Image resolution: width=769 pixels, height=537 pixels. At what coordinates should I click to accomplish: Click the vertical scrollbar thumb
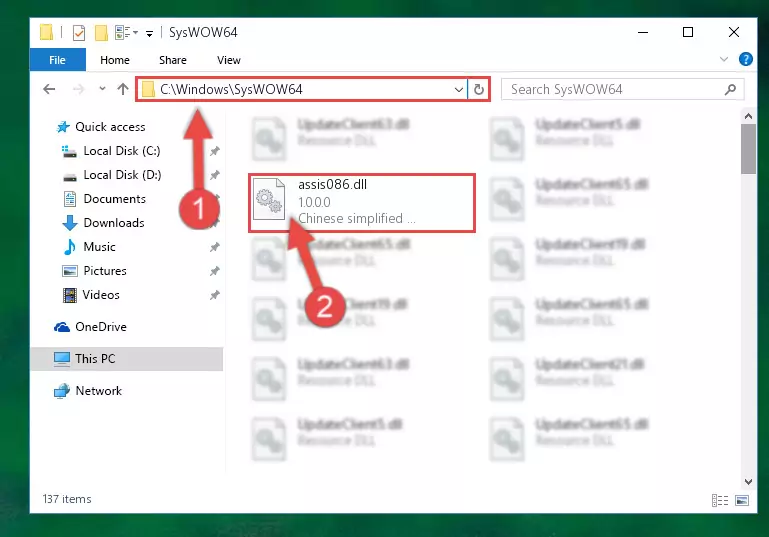point(748,149)
